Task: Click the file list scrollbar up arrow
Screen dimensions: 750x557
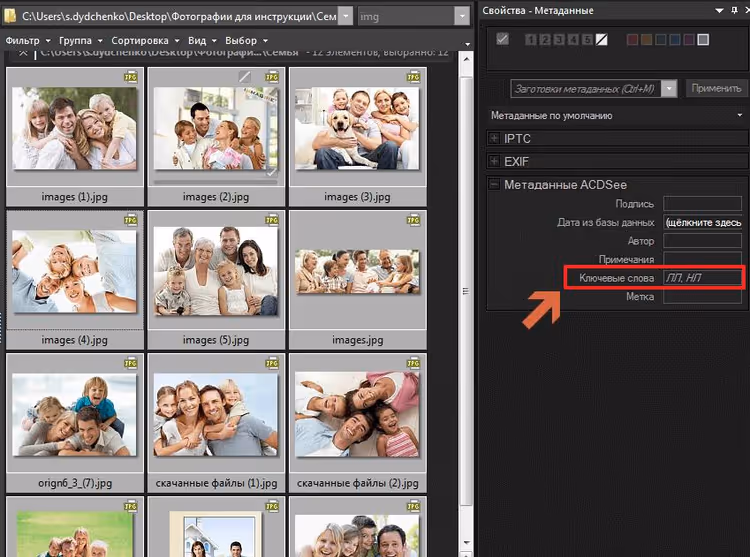Action: click(x=466, y=59)
